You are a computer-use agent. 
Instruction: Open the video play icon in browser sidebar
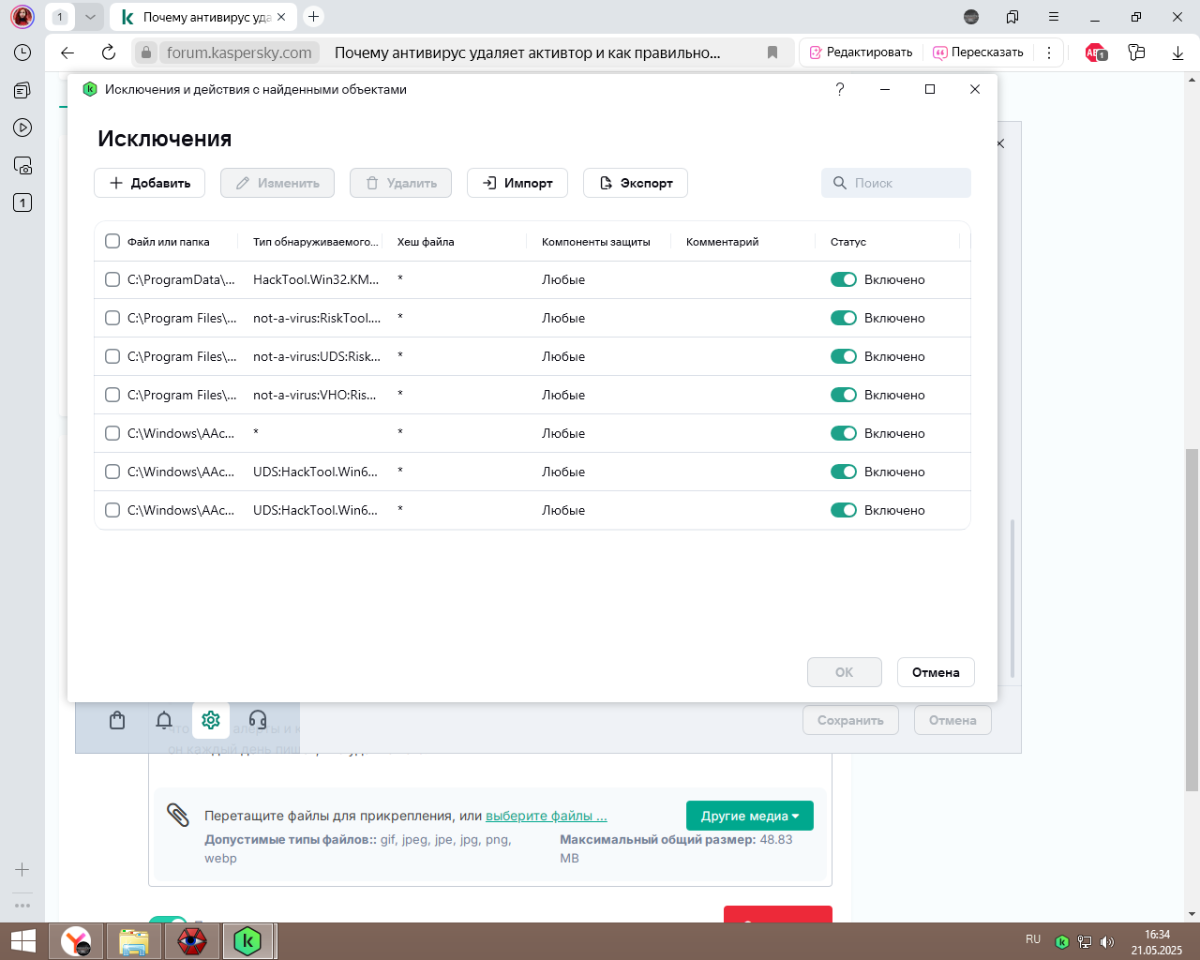click(x=22, y=128)
